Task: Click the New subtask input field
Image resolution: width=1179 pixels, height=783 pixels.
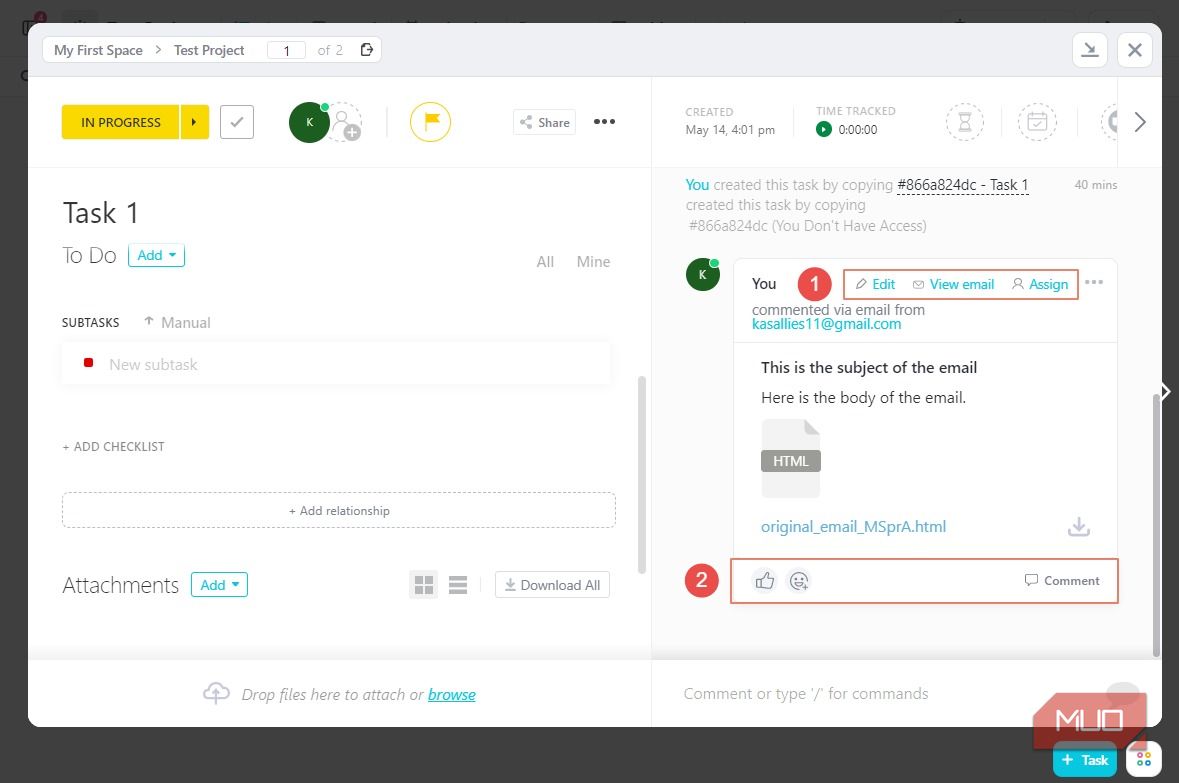Action: click(x=336, y=364)
